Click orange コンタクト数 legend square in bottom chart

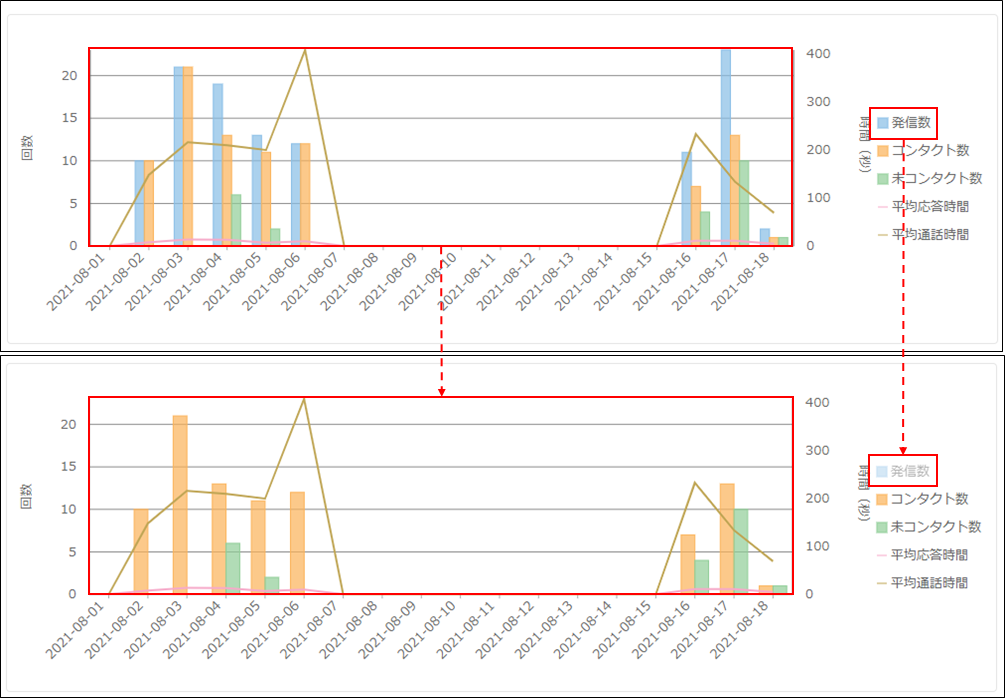pos(883,499)
